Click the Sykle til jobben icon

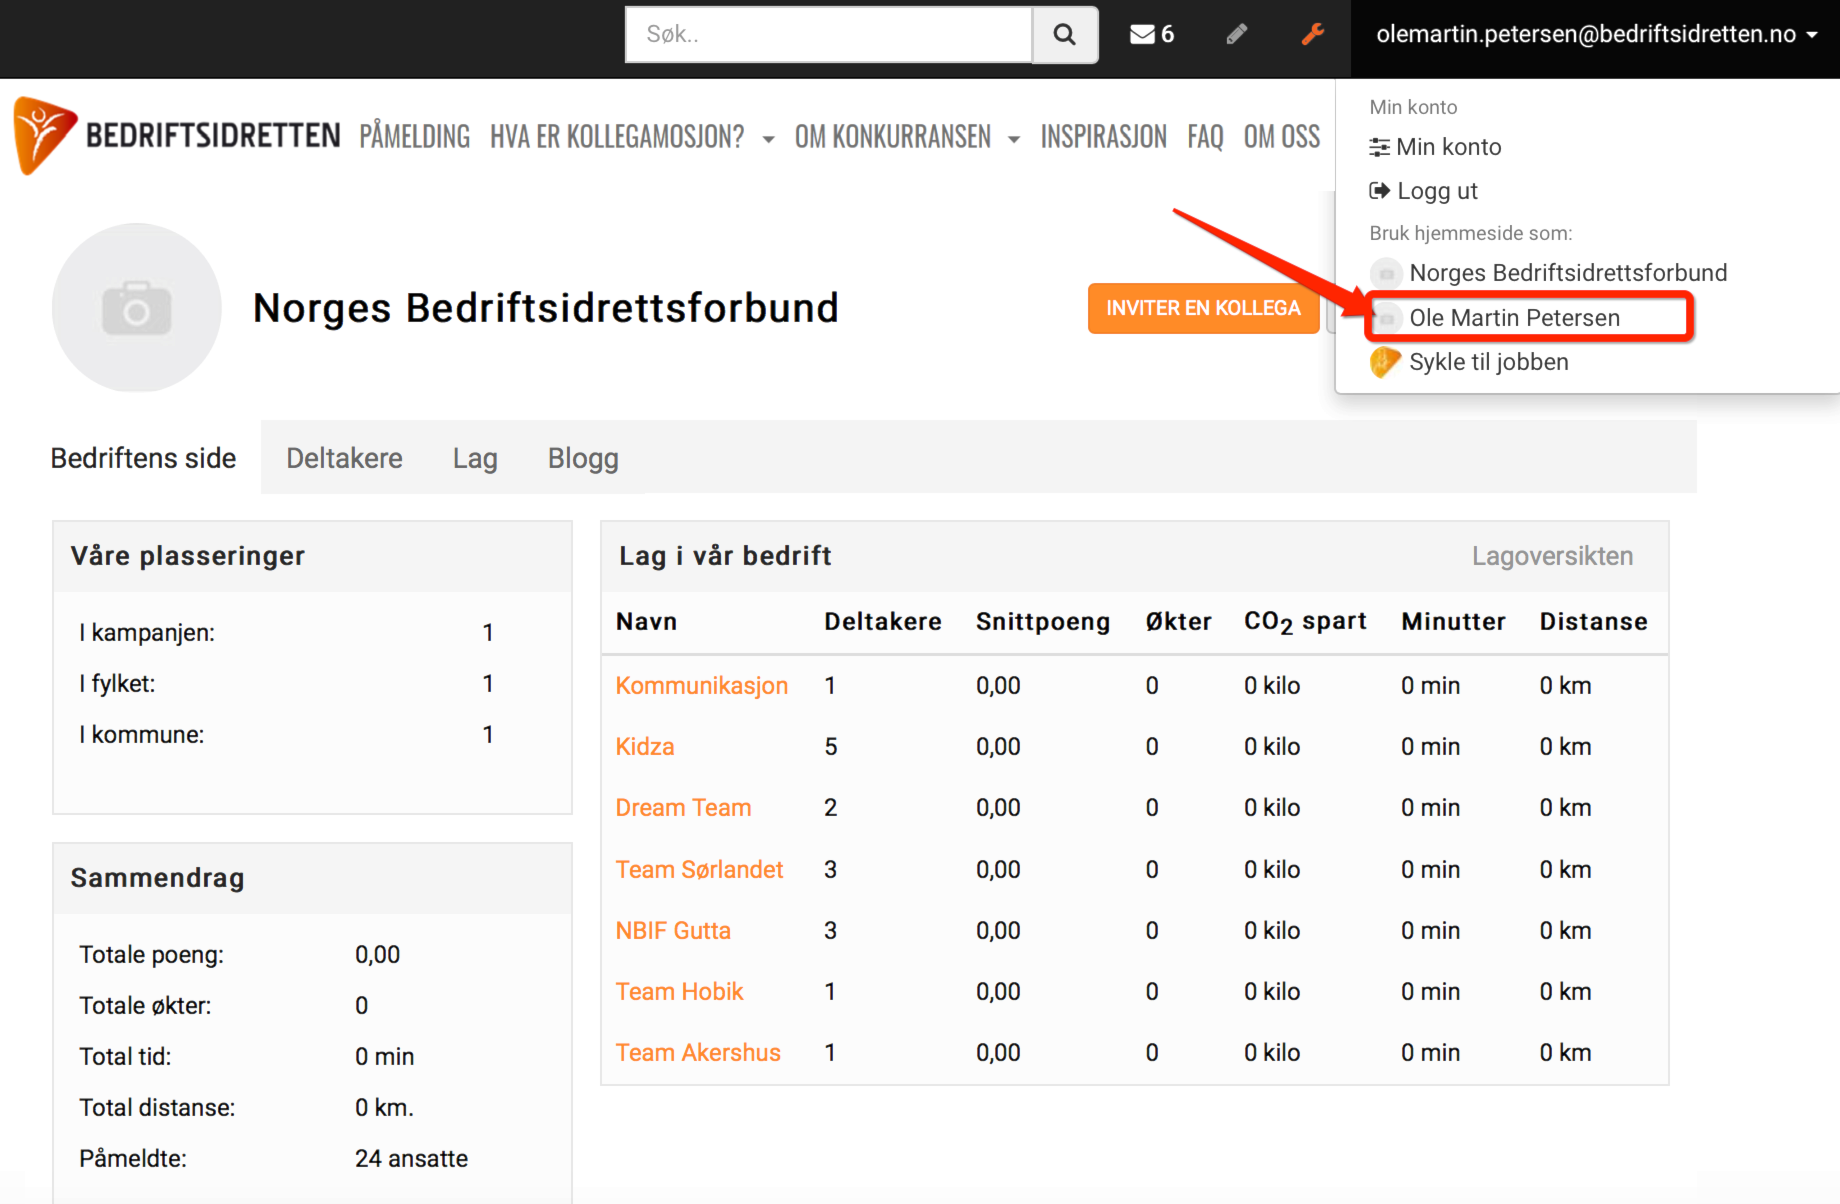(x=1385, y=362)
